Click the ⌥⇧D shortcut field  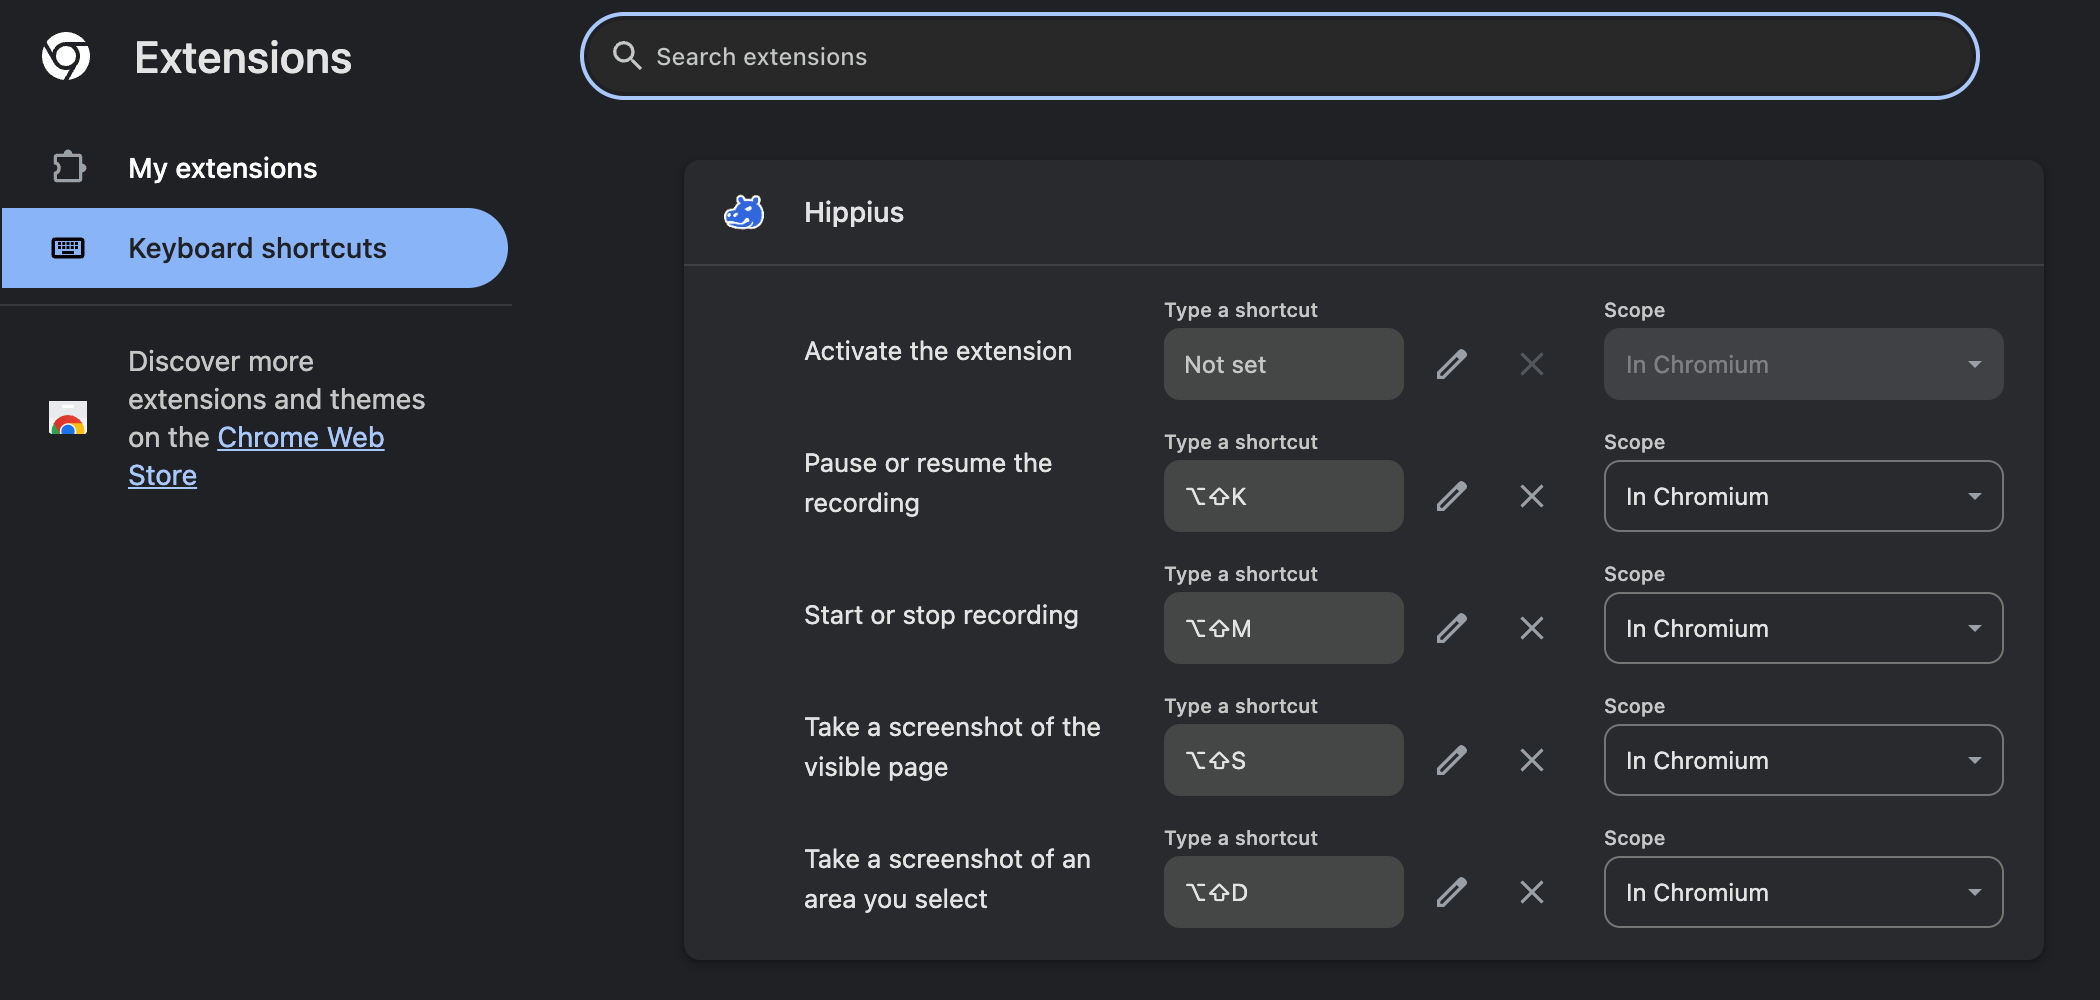tap(1284, 892)
